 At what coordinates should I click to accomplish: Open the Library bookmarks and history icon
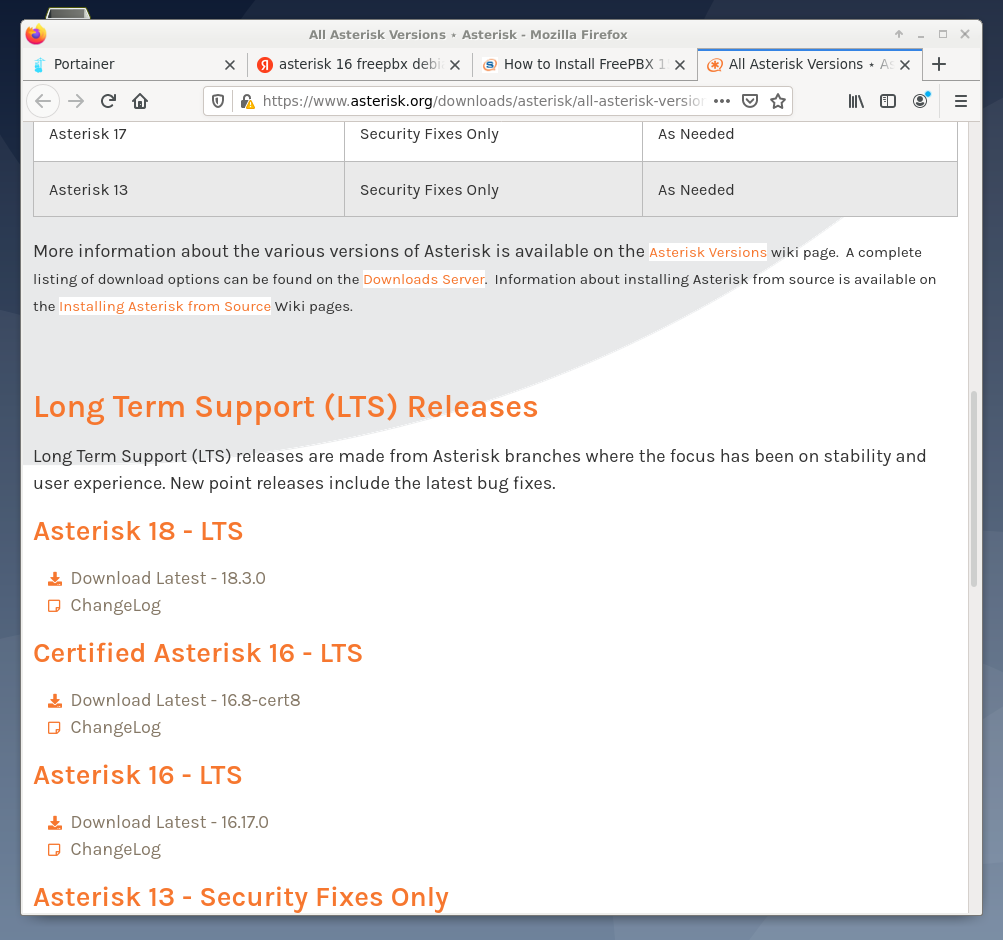click(856, 101)
